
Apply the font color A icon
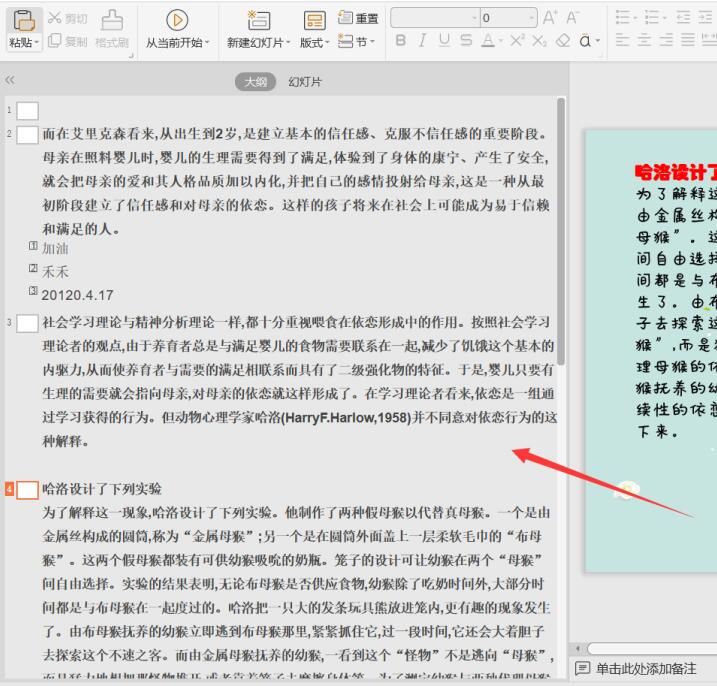coord(488,41)
